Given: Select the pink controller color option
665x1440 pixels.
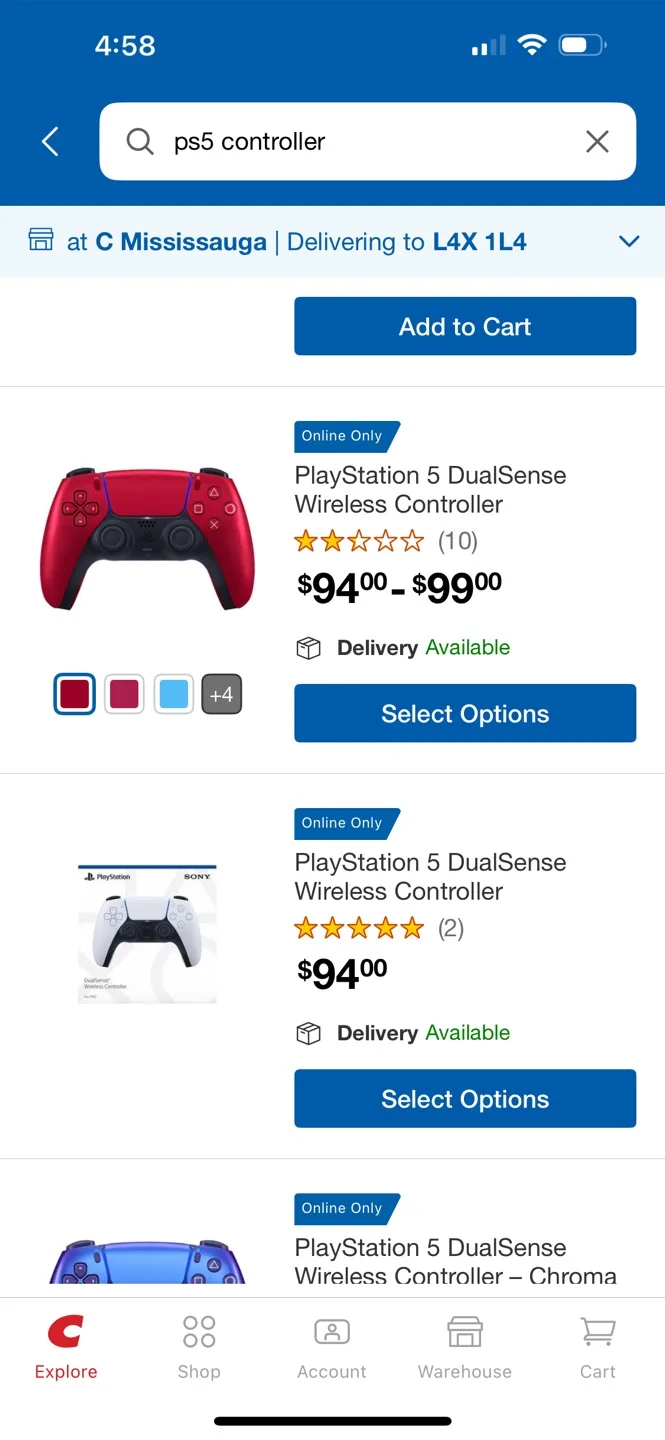Looking at the screenshot, I should [123, 693].
